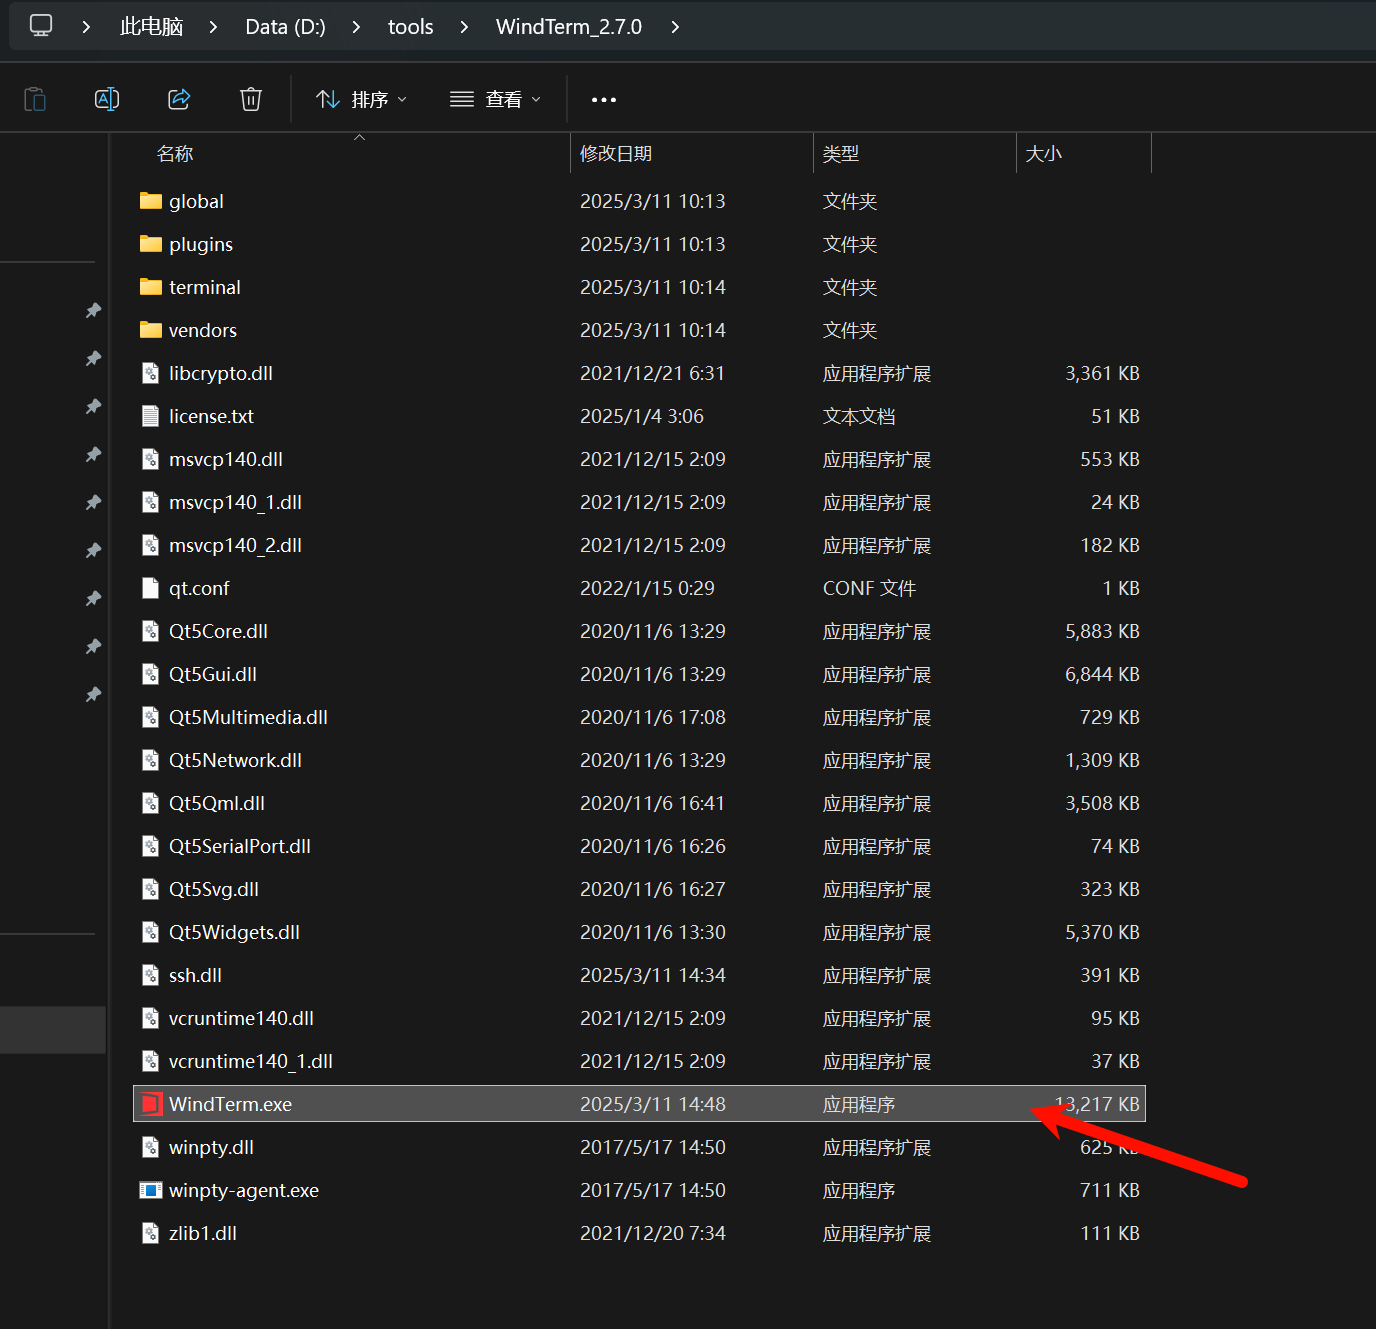Go to 此电脑 in the address bar
The height and width of the screenshot is (1329, 1376).
tap(151, 27)
